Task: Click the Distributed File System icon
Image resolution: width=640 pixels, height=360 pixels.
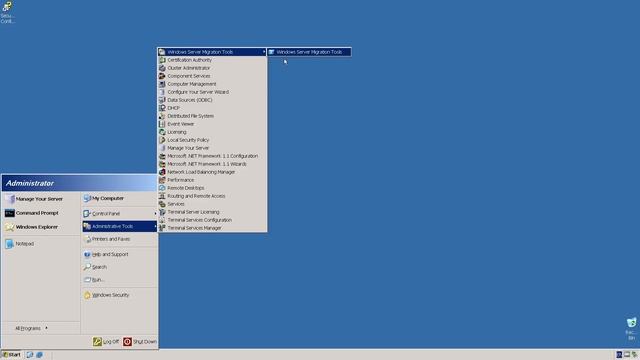Action: coord(162,116)
